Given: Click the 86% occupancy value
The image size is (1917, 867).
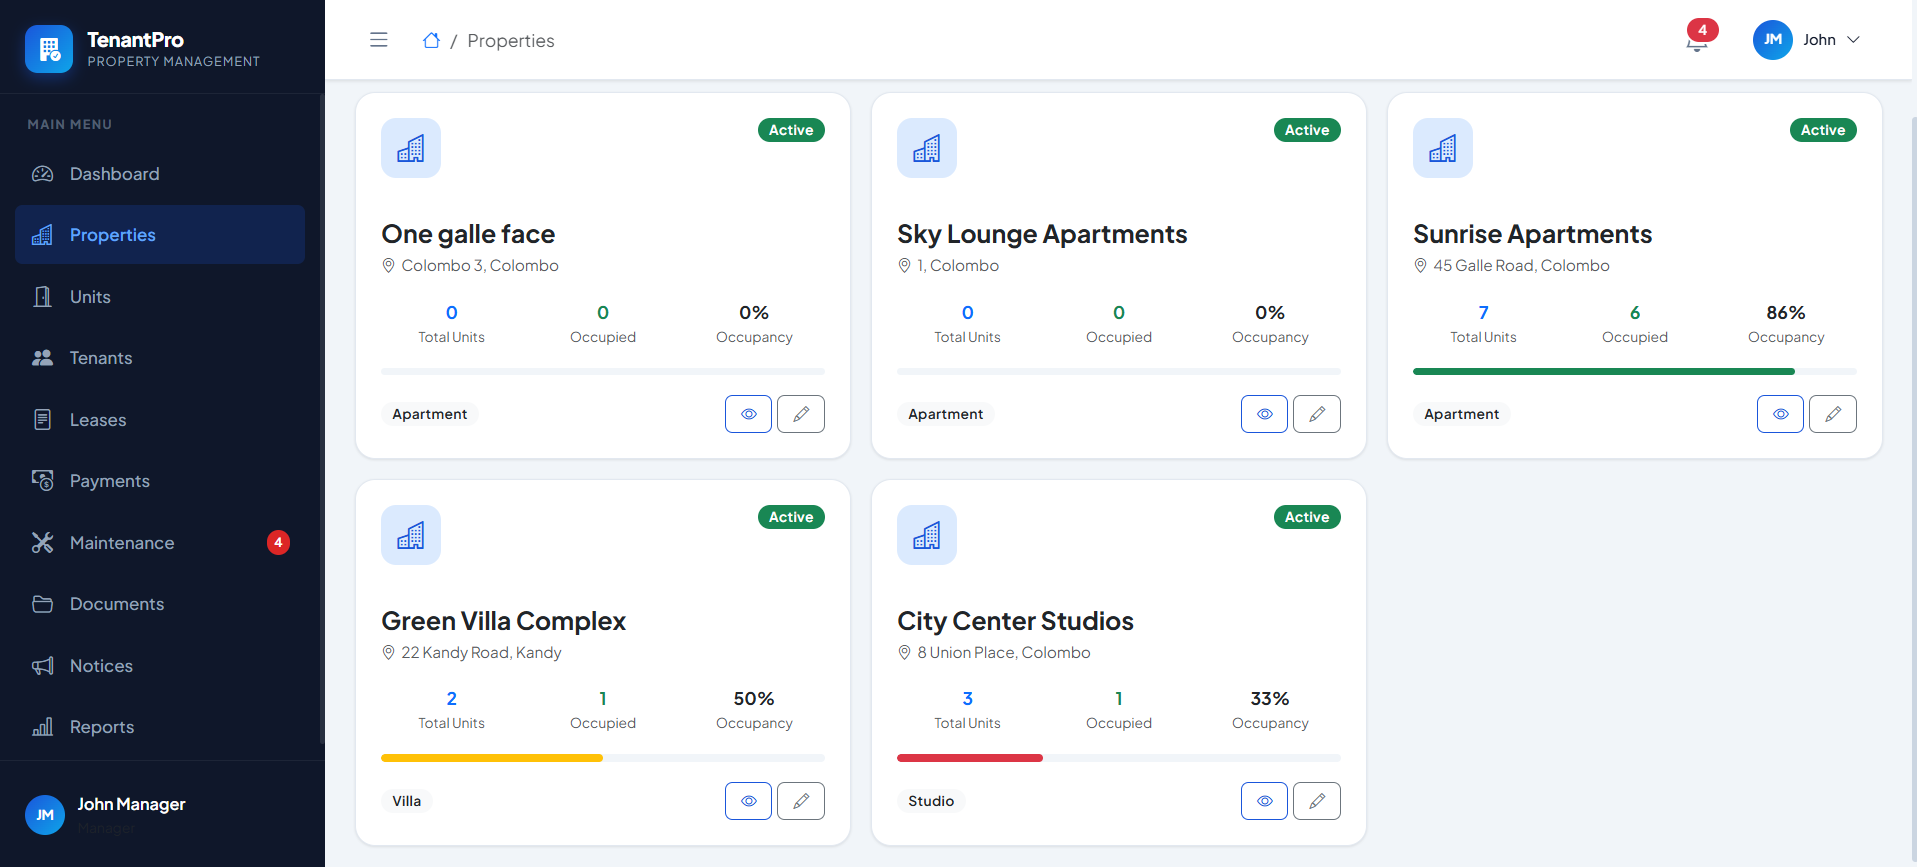Looking at the screenshot, I should coord(1786,313).
